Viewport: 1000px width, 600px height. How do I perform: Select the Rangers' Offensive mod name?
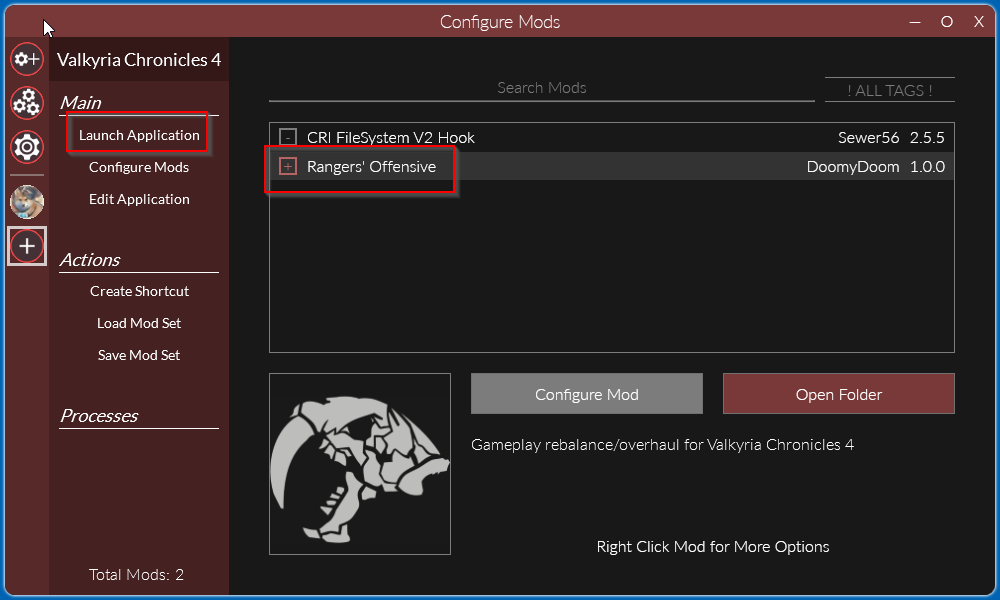tap(371, 166)
